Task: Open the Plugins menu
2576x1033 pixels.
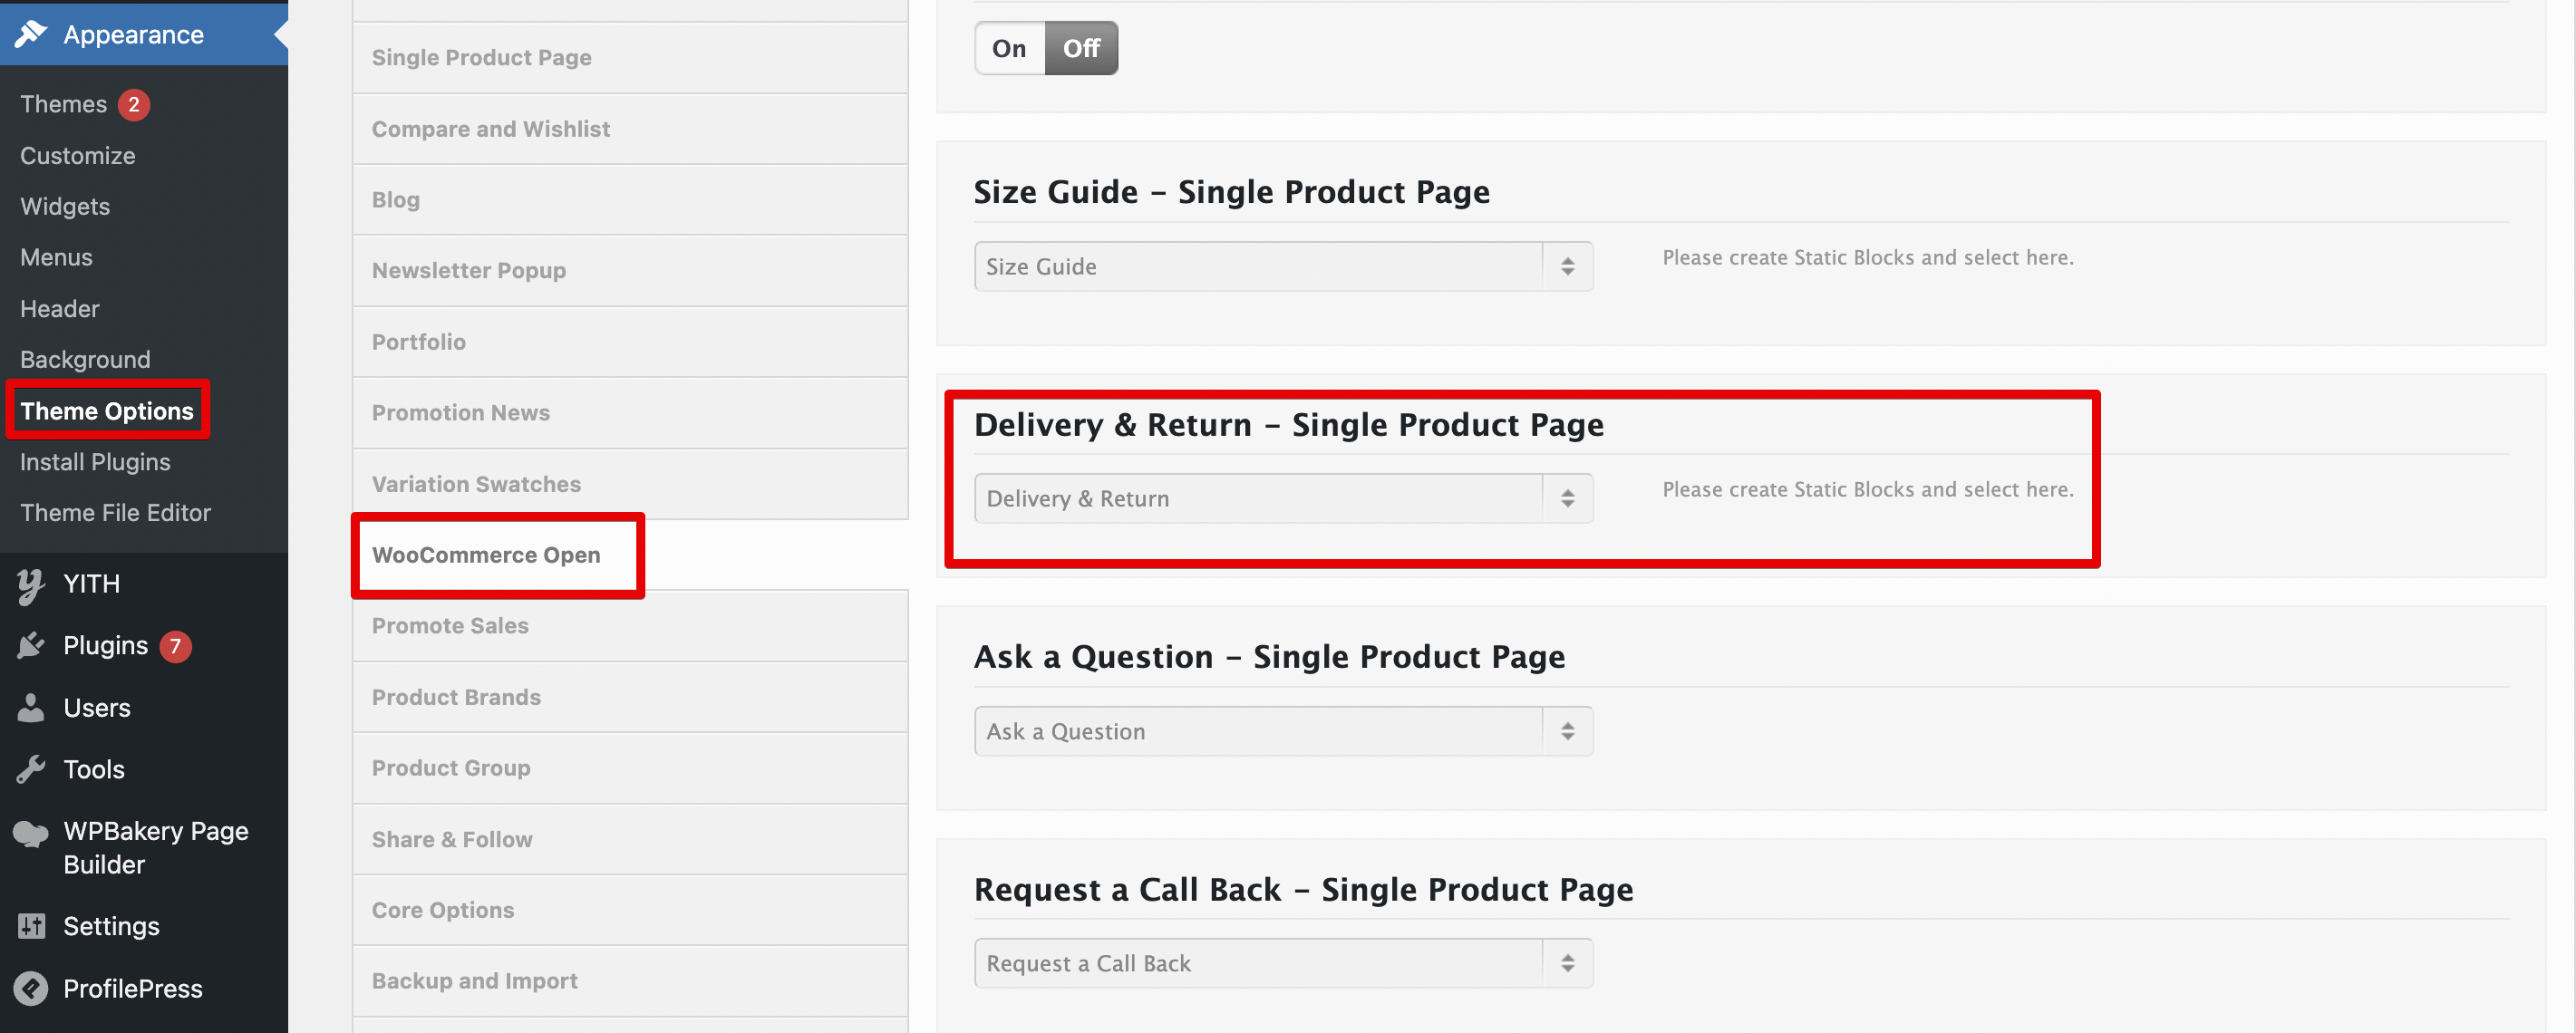Action: pyautogui.click(x=144, y=646)
